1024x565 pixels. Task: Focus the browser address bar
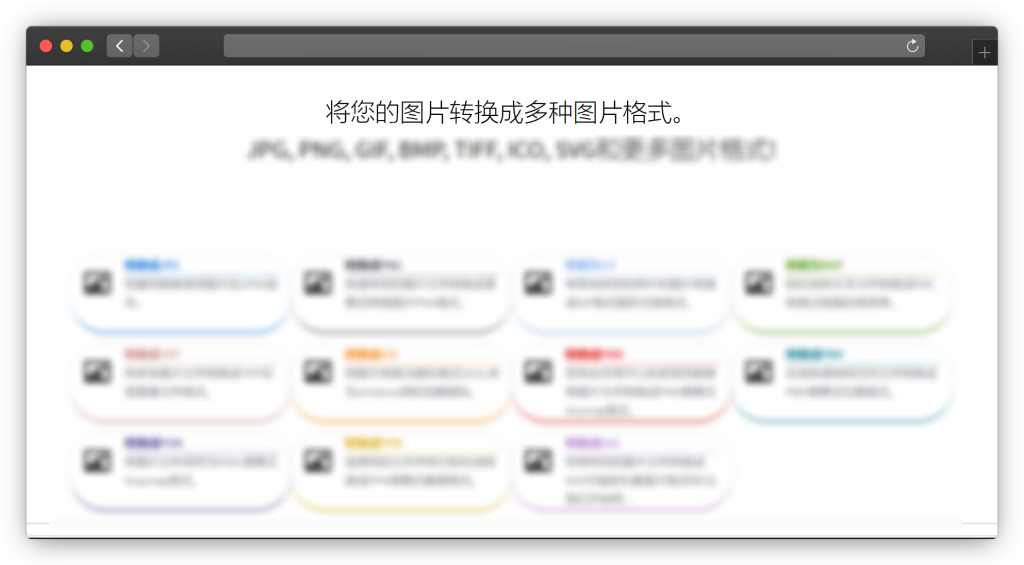(x=574, y=46)
